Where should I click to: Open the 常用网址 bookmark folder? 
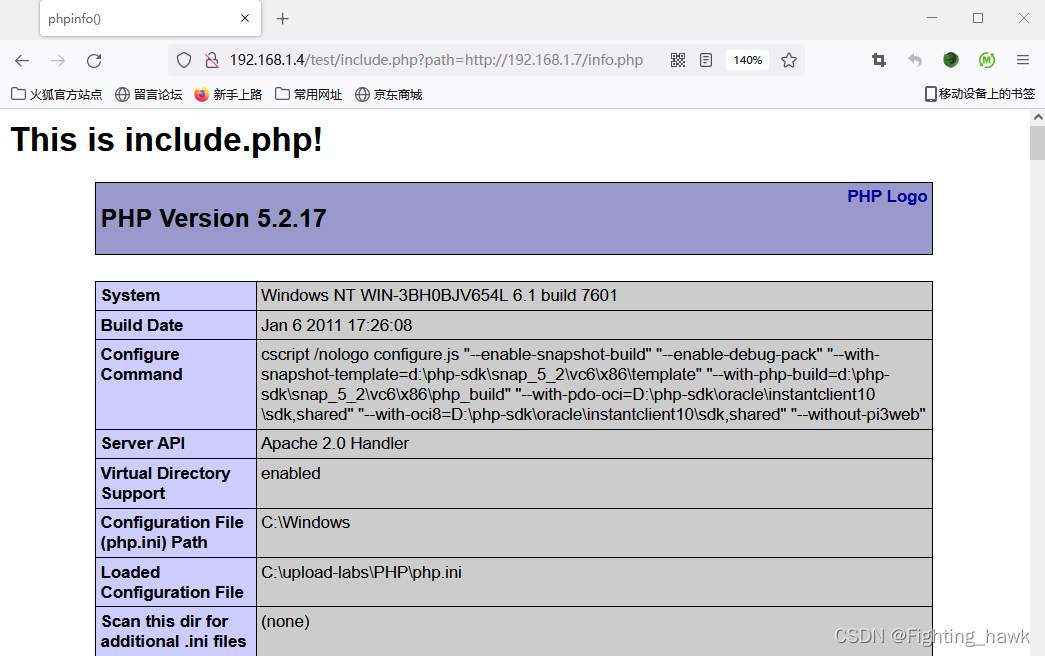pyautogui.click(x=309, y=95)
